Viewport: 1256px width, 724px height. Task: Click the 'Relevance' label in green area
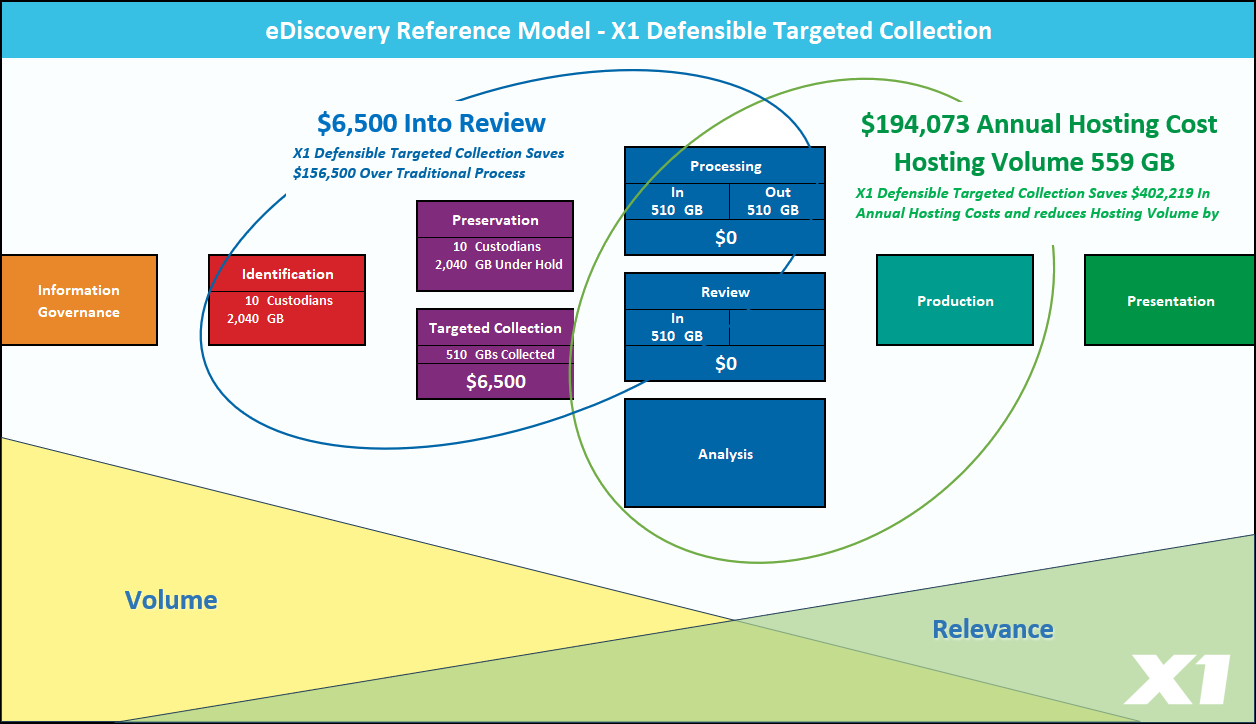(x=993, y=629)
